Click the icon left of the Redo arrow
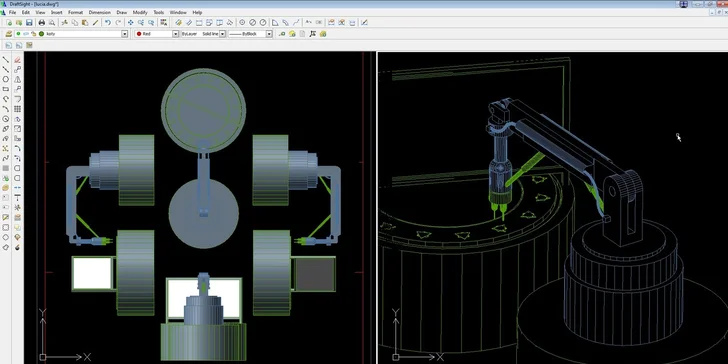Image resolution: width=728 pixels, height=364 pixels. point(108,22)
